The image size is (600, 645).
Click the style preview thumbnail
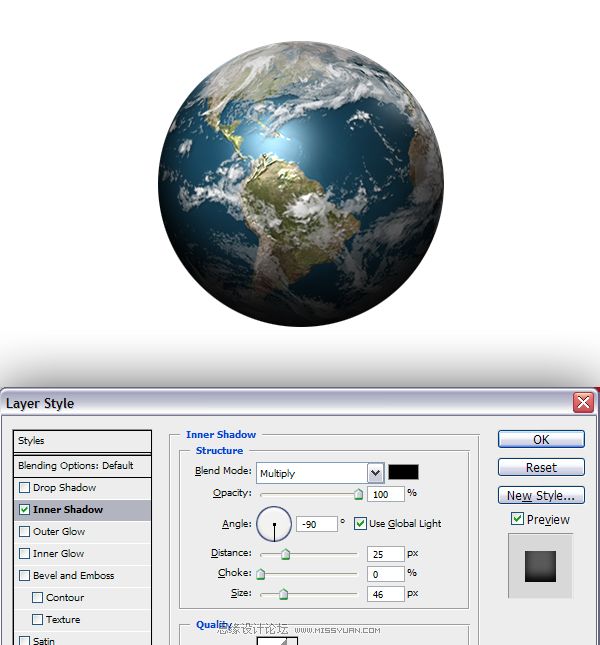pyautogui.click(x=540, y=566)
